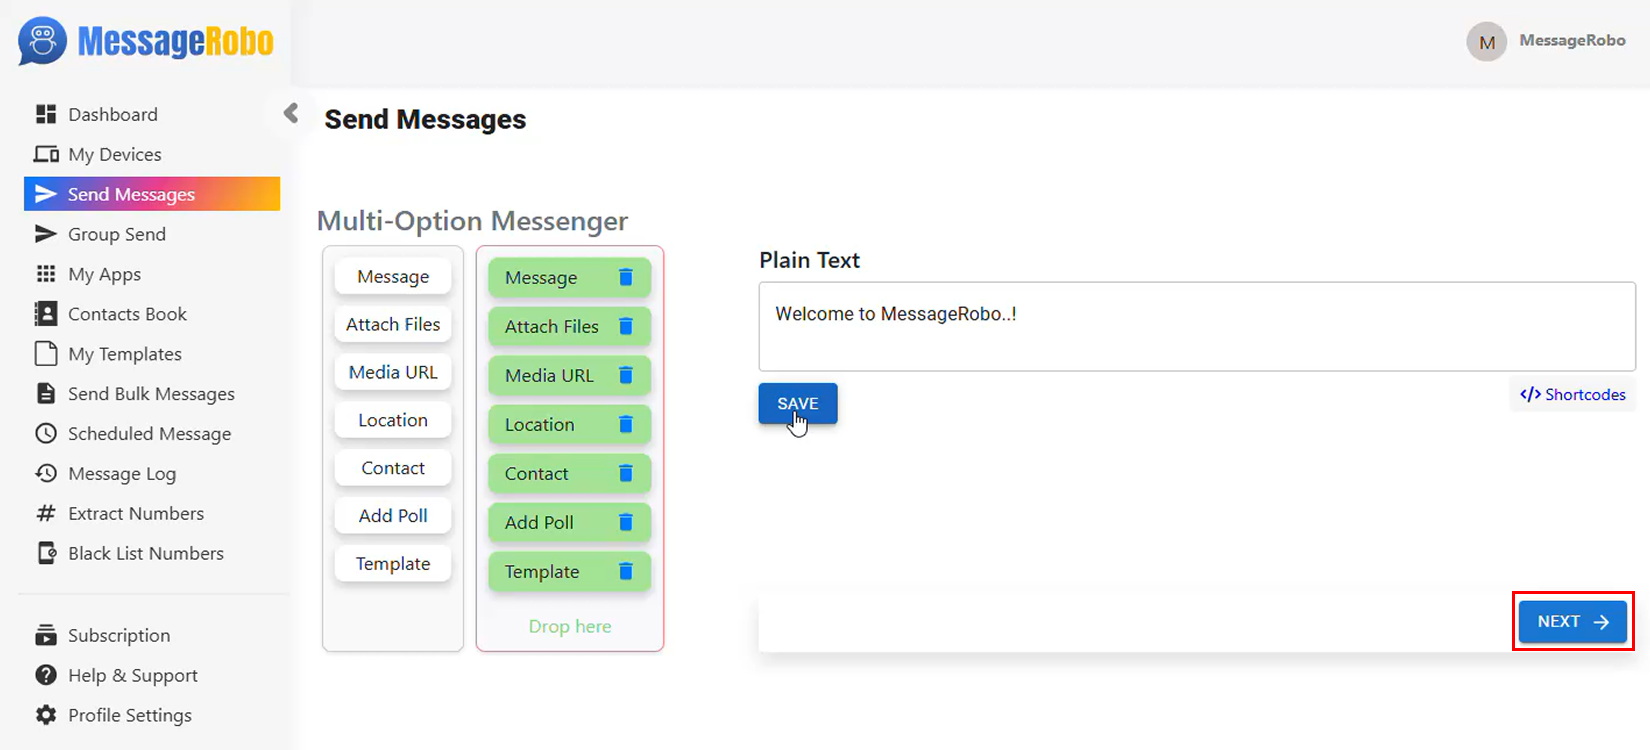1650x750 pixels.
Task: Click the Help & Support question mark icon
Action: (x=46, y=675)
